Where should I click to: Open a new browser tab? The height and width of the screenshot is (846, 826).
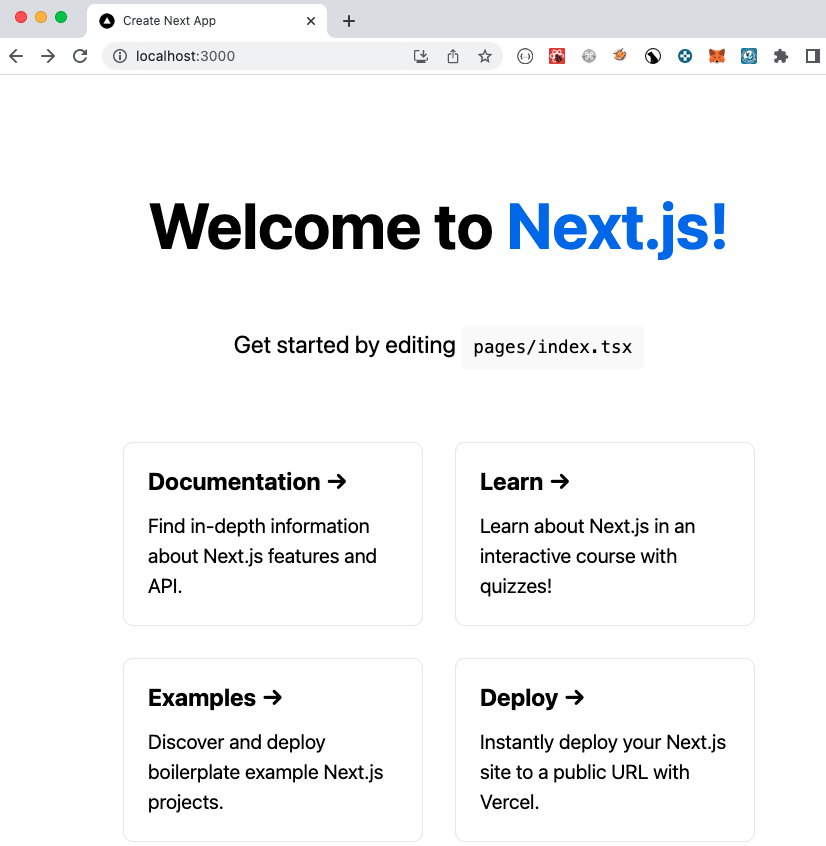[x=349, y=21]
